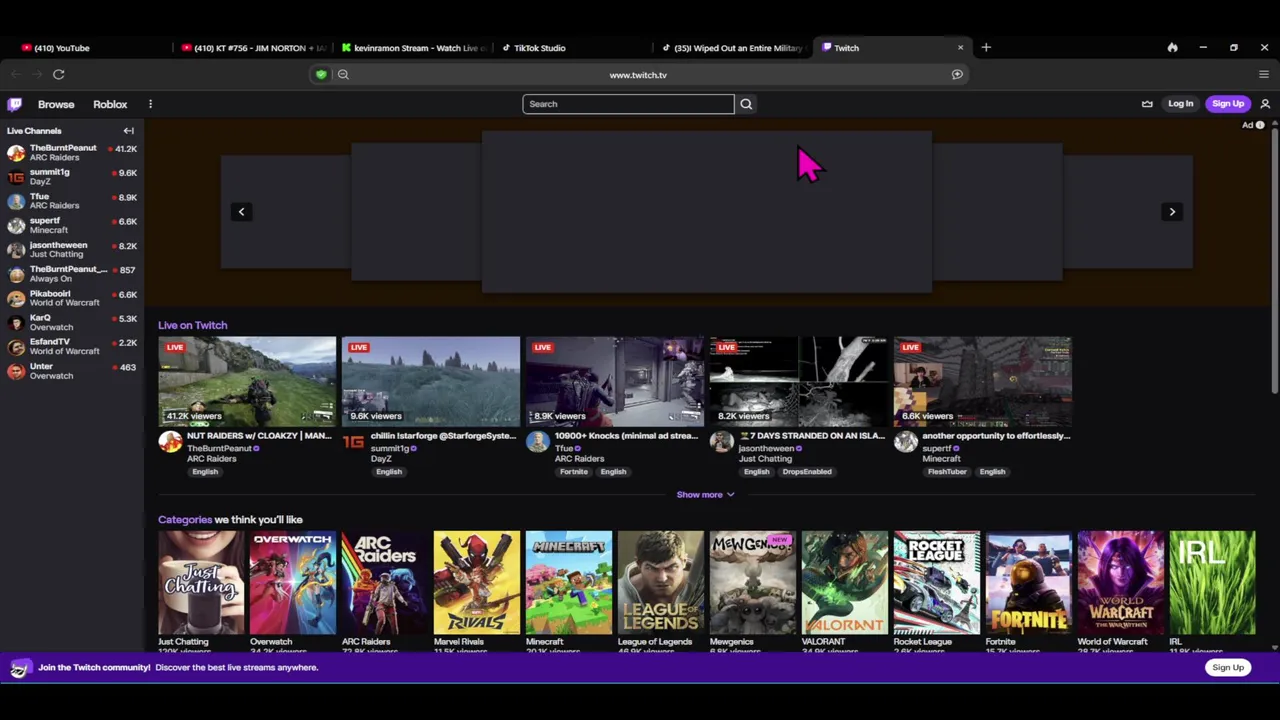This screenshot has width=1280, height=720.
Task: Open TheBurntPeanut Always On sidebar channel
Action: click(72, 274)
